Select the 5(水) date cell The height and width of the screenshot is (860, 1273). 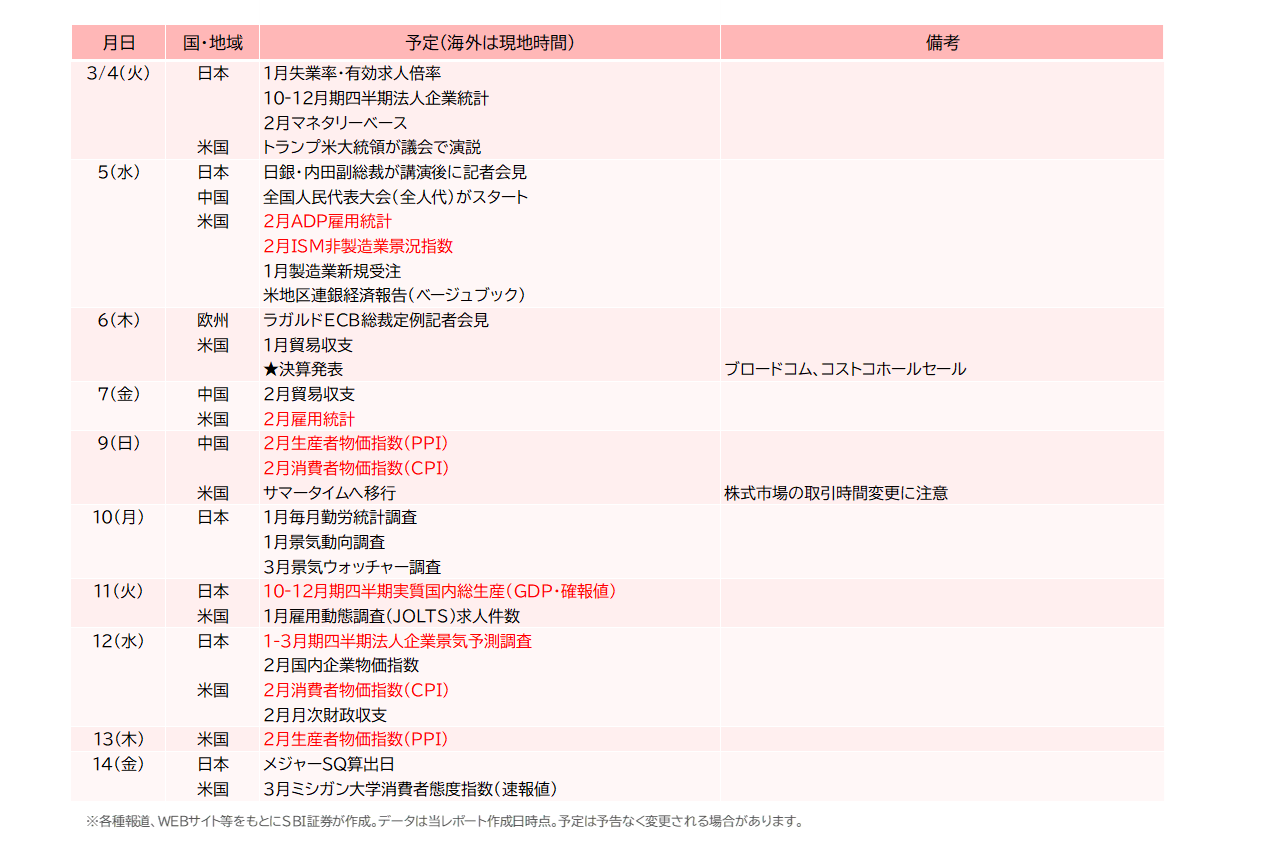click(x=119, y=172)
